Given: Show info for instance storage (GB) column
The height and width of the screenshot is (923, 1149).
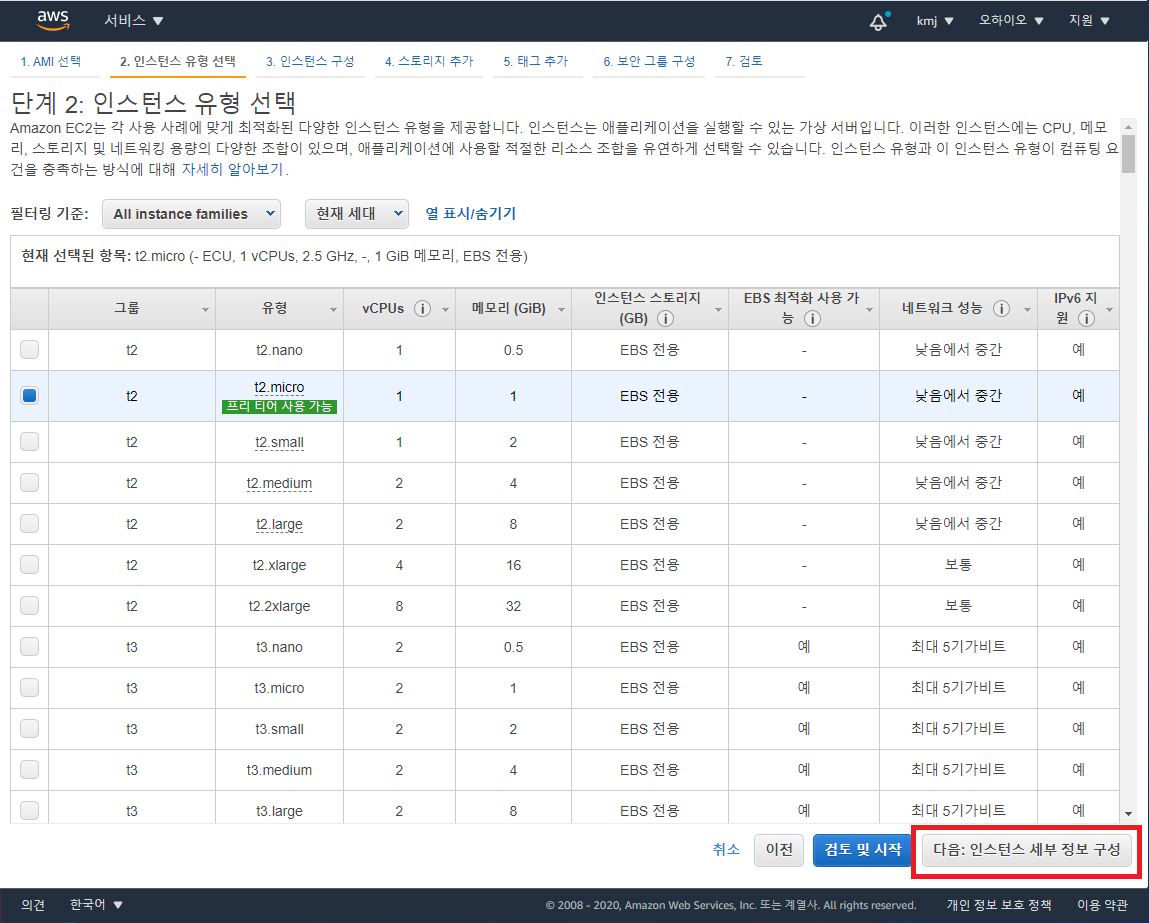Looking at the screenshot, I should pos(665,319).
